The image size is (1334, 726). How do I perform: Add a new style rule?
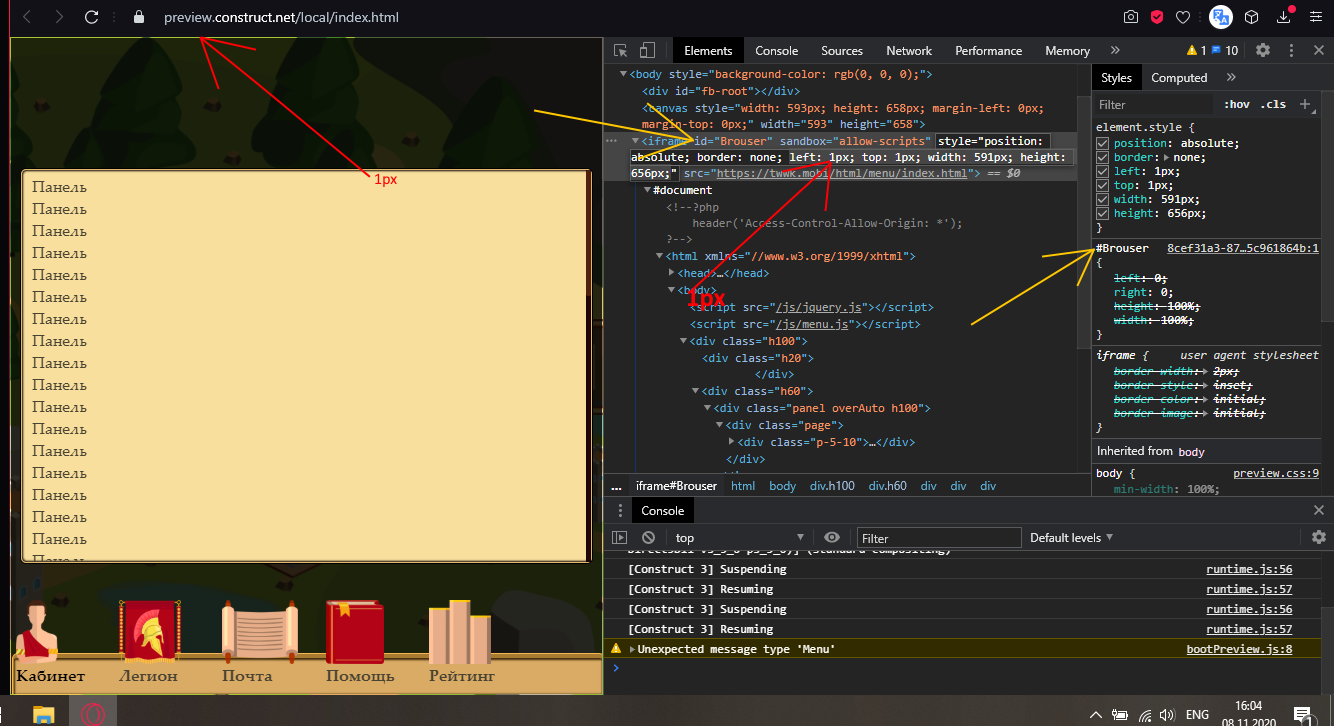1304,104
